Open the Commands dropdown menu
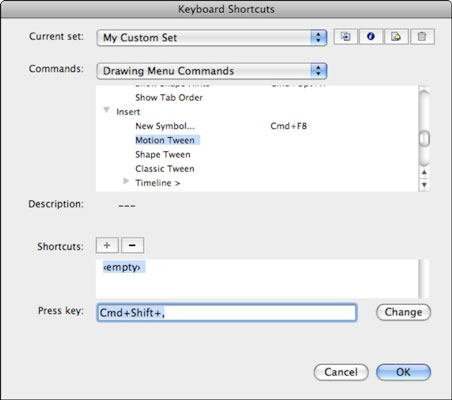Image resolution: width=452 pixels, height=400 pixels. click(212, 71)
